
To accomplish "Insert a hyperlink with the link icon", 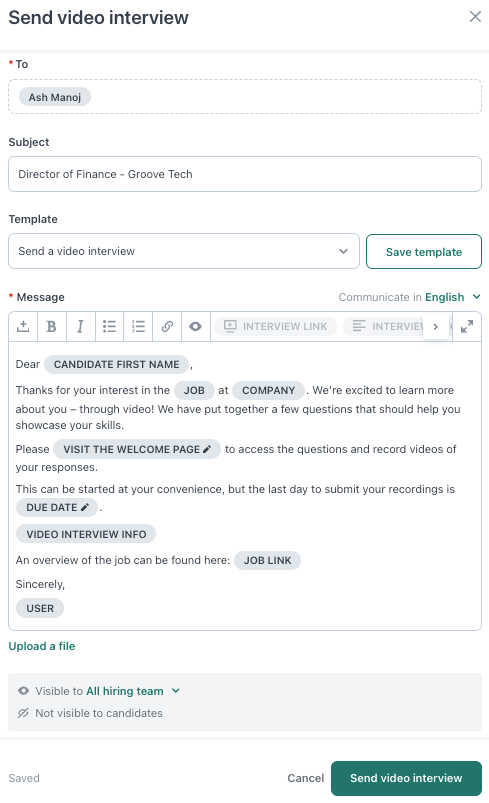I will pos(167,326).
